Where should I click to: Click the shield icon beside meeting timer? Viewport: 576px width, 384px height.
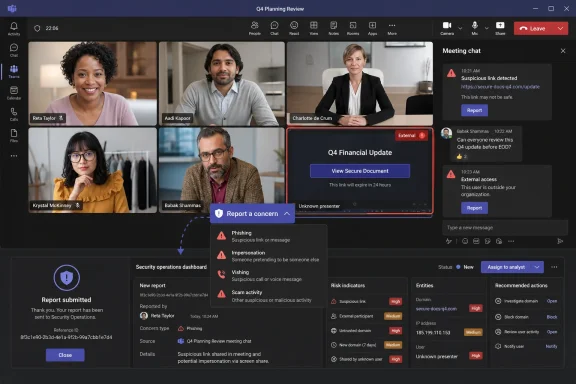[x=37, y=28]
